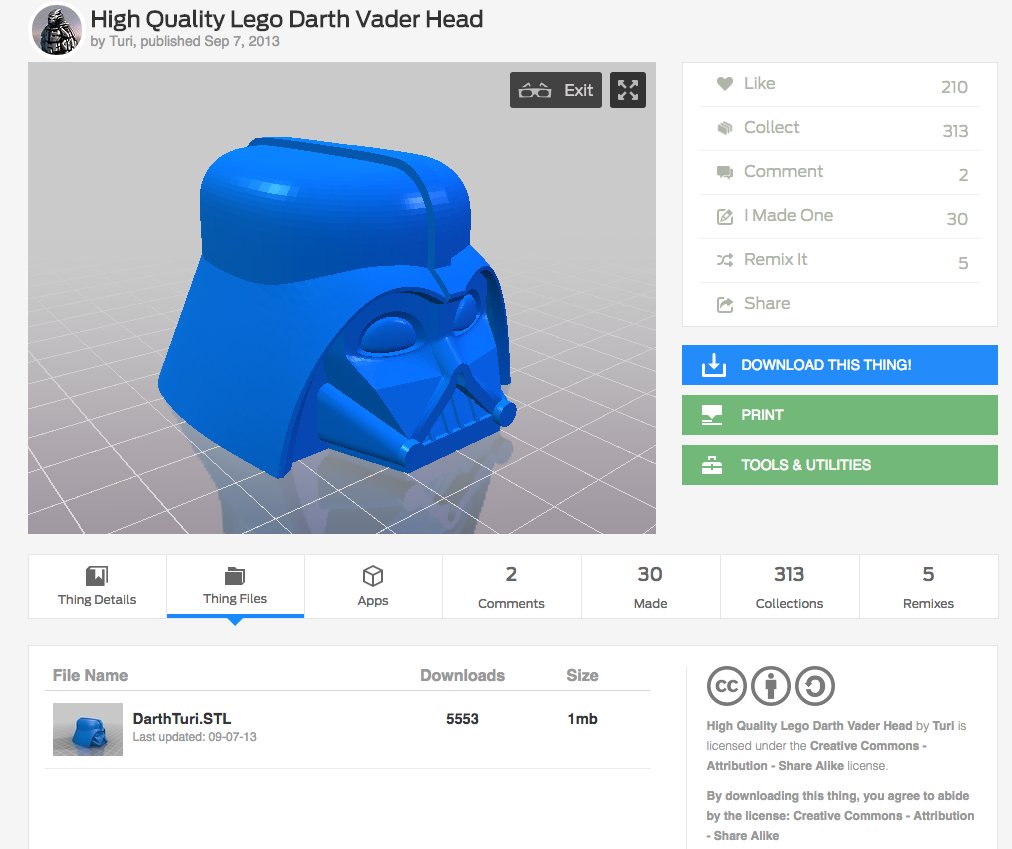Click the toolbox icon on Tools button
Screen dimensions: 1012x849
[x=712, y=465]
